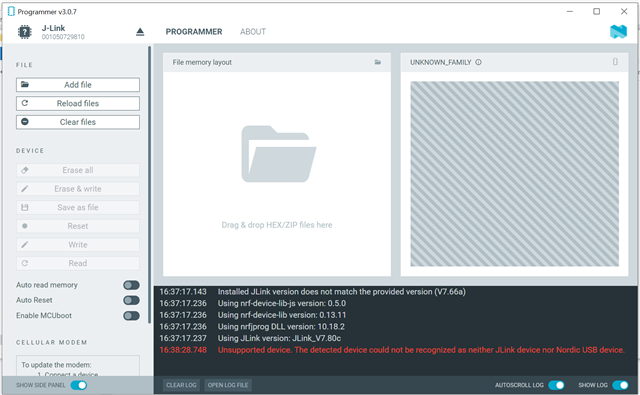Click the 'To update the modem' instructions box
The width and height of the screenshot is (640, 395).
coord(78,366)
